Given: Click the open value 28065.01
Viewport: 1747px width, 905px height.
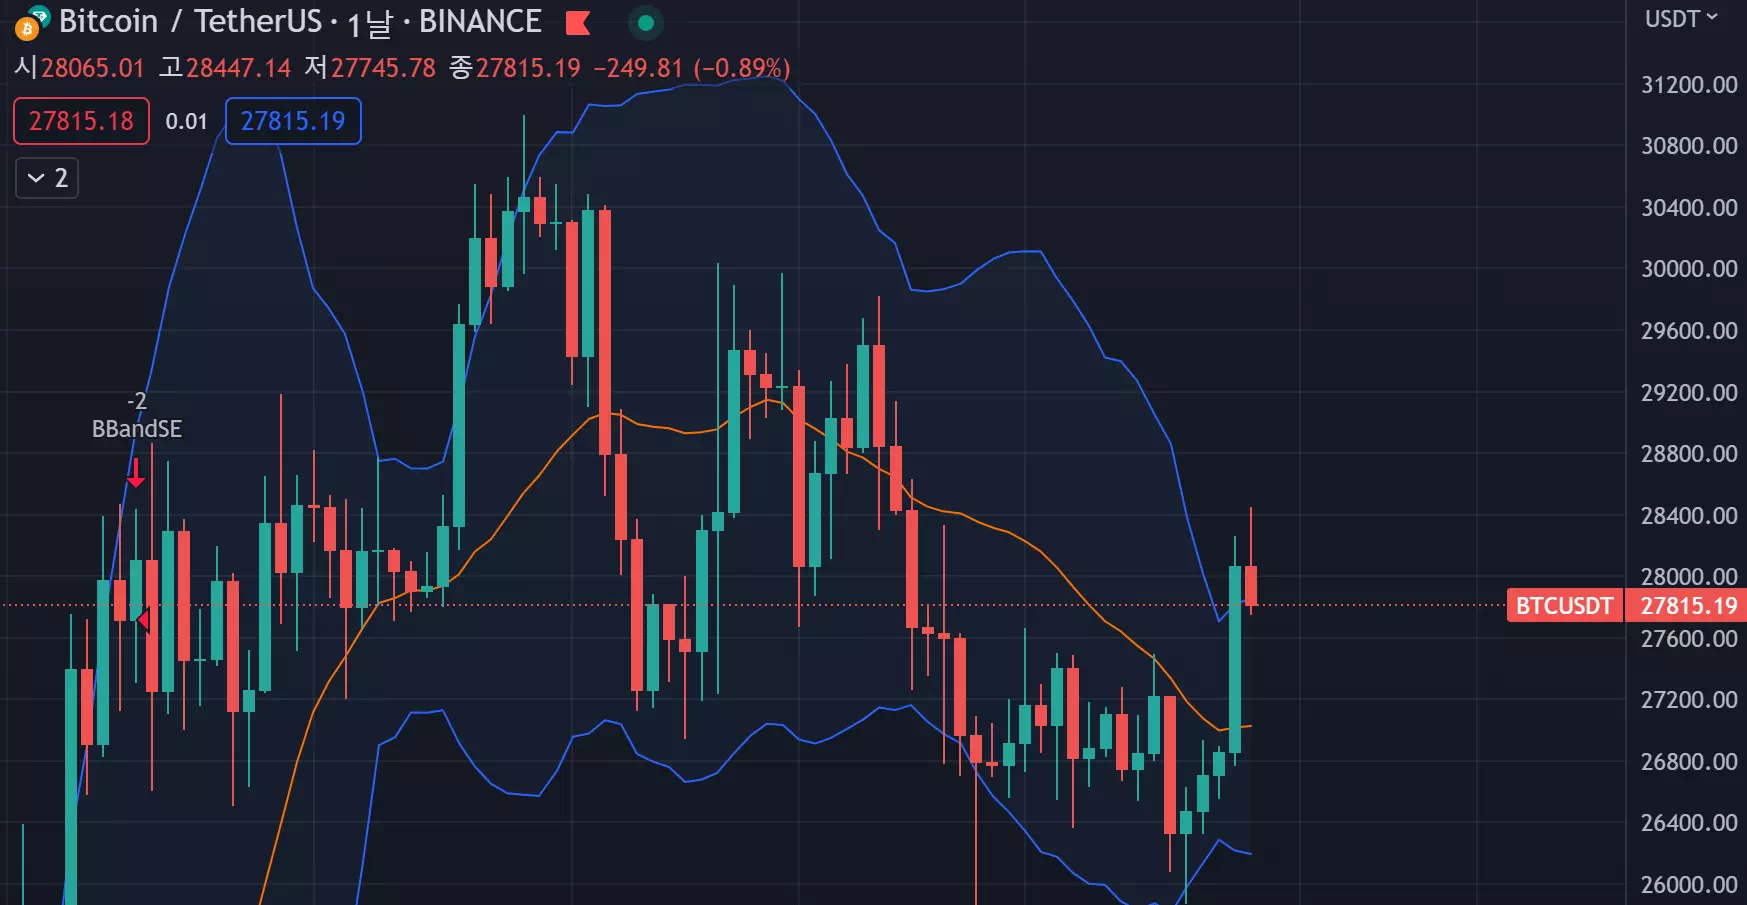Looking at the screenshot, I should pos(93,68).
